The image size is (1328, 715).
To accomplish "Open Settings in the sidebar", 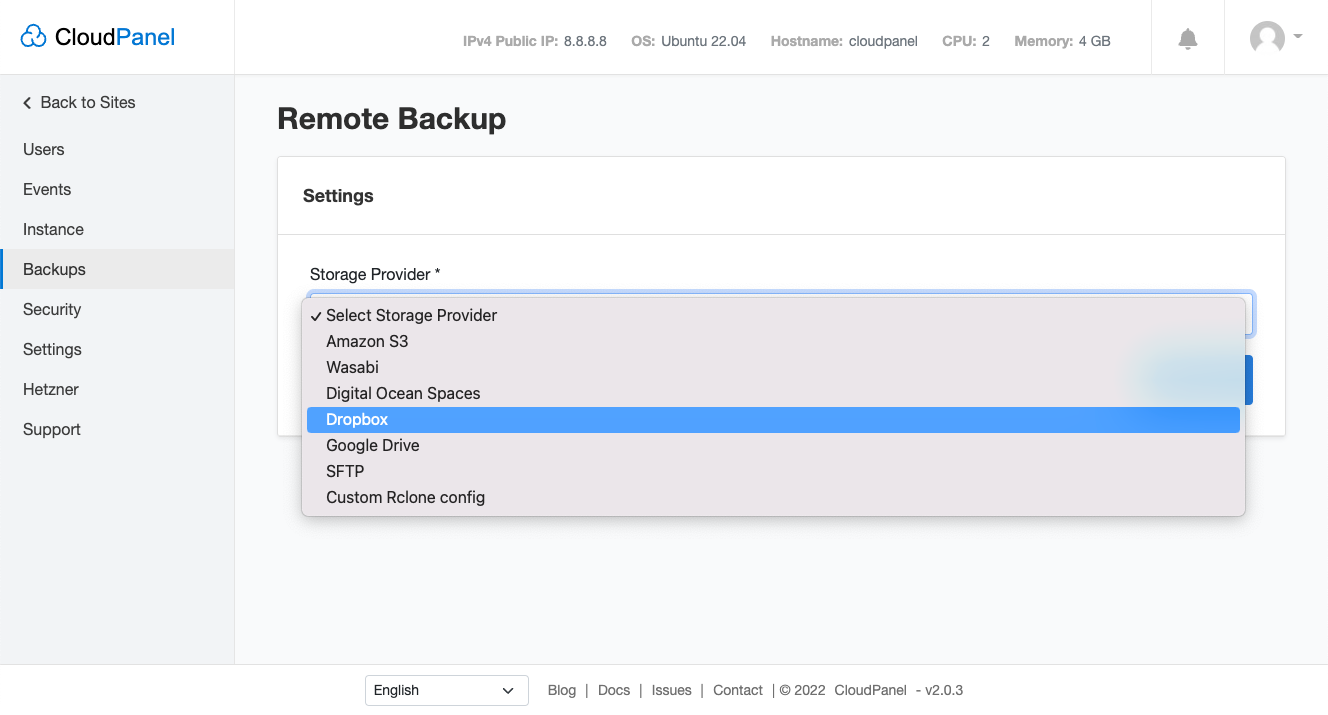I will (x=117, y=349).
